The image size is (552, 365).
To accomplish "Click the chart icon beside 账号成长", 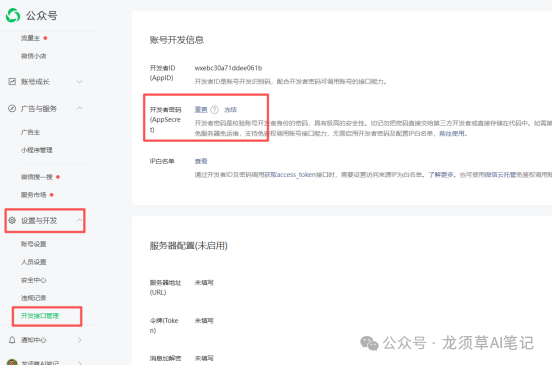I will (x=12, y=82).
